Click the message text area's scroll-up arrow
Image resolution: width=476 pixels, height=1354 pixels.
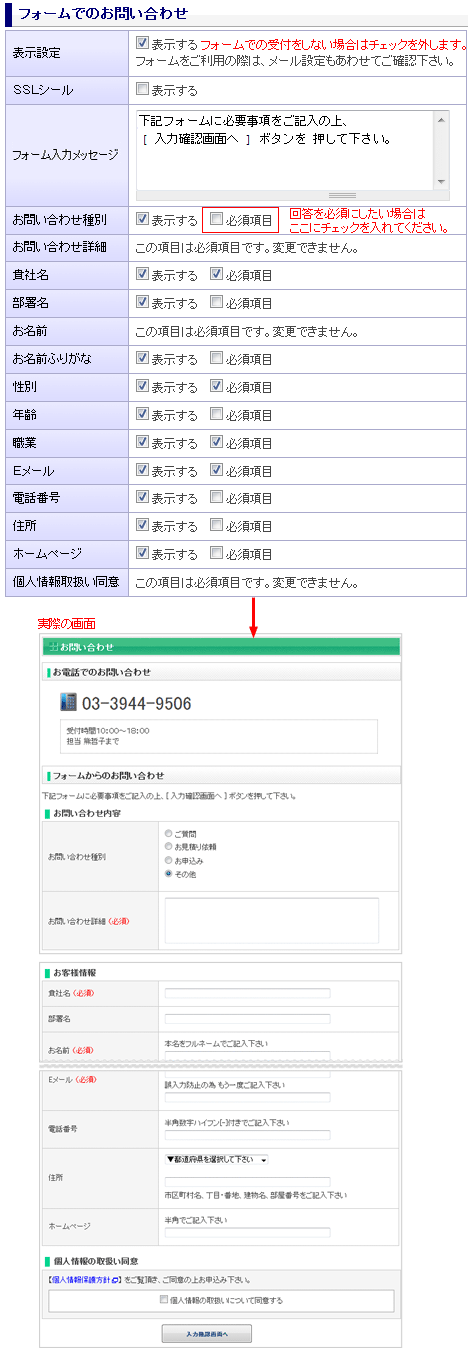[442, 119]
